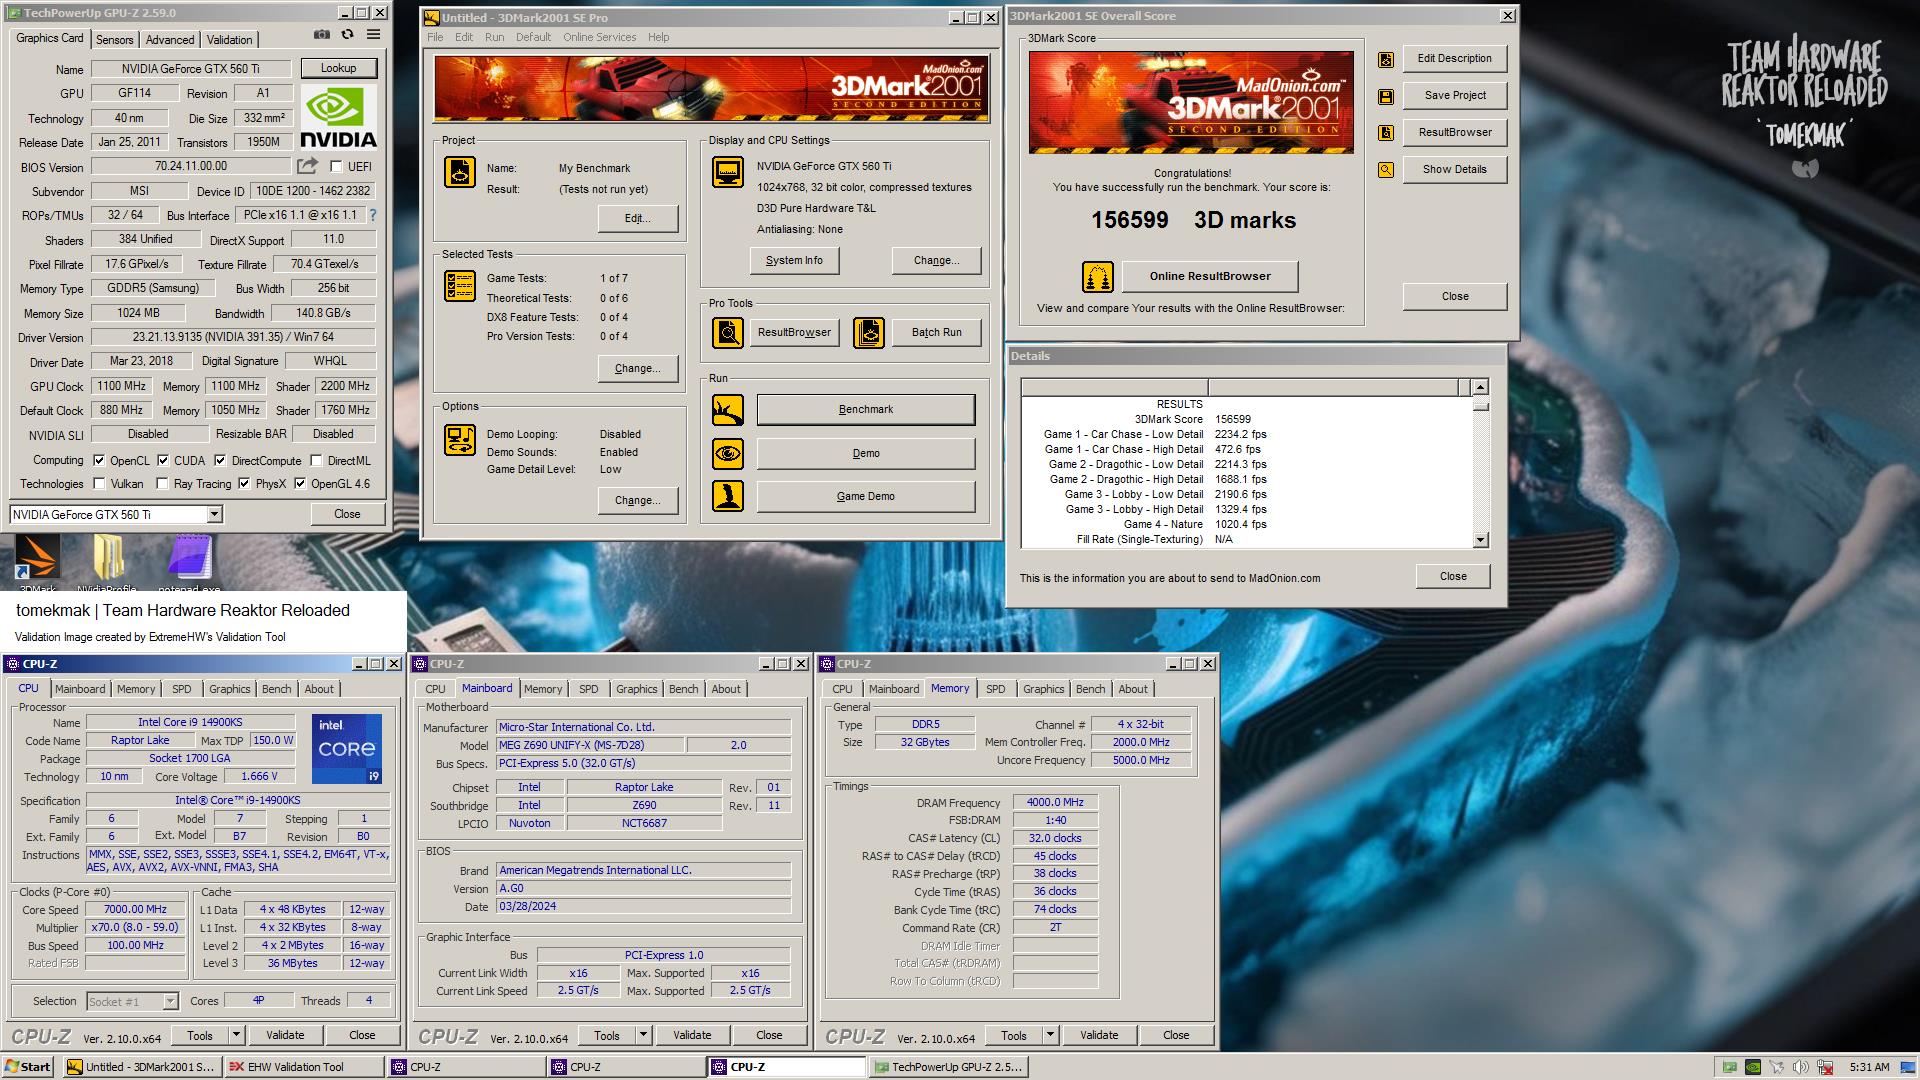This screenshot has height=1080, width=1920.
Task: Click the GPU-Z refresh icon
Action: click(x=347, y=35)
